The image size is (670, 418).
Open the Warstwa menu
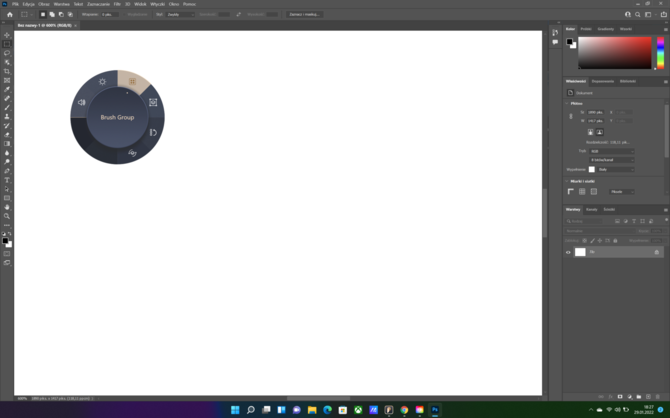point(61,4)
